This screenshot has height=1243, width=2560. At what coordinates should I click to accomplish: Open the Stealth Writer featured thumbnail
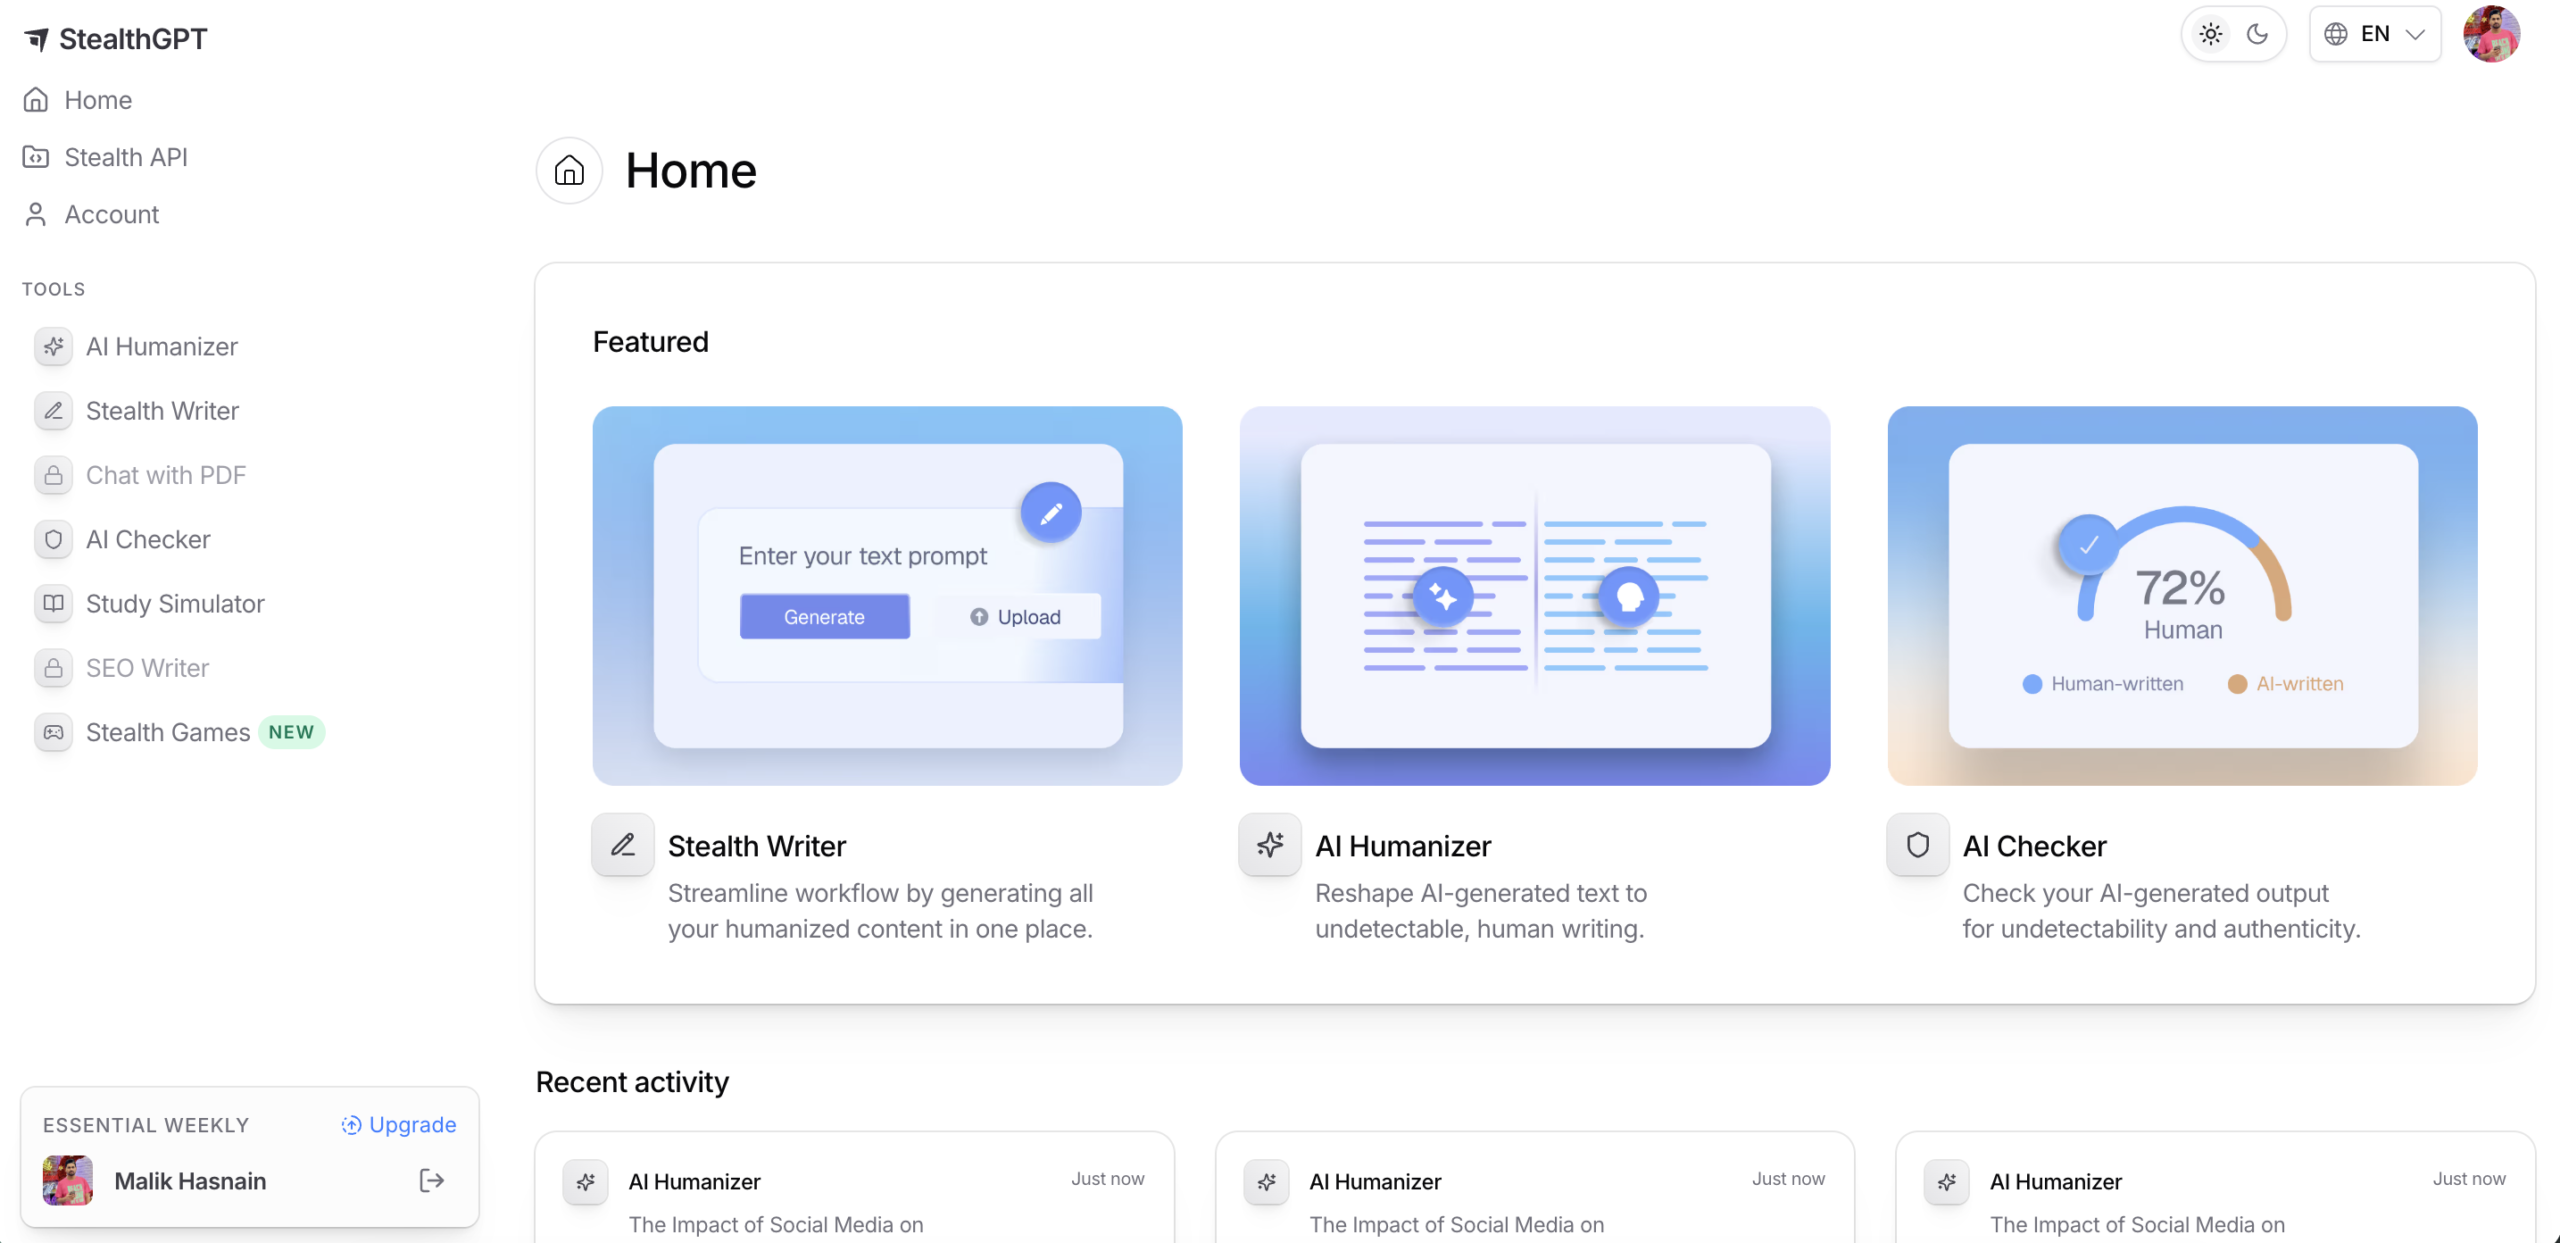pyautogui.click(x=887, y=595)
